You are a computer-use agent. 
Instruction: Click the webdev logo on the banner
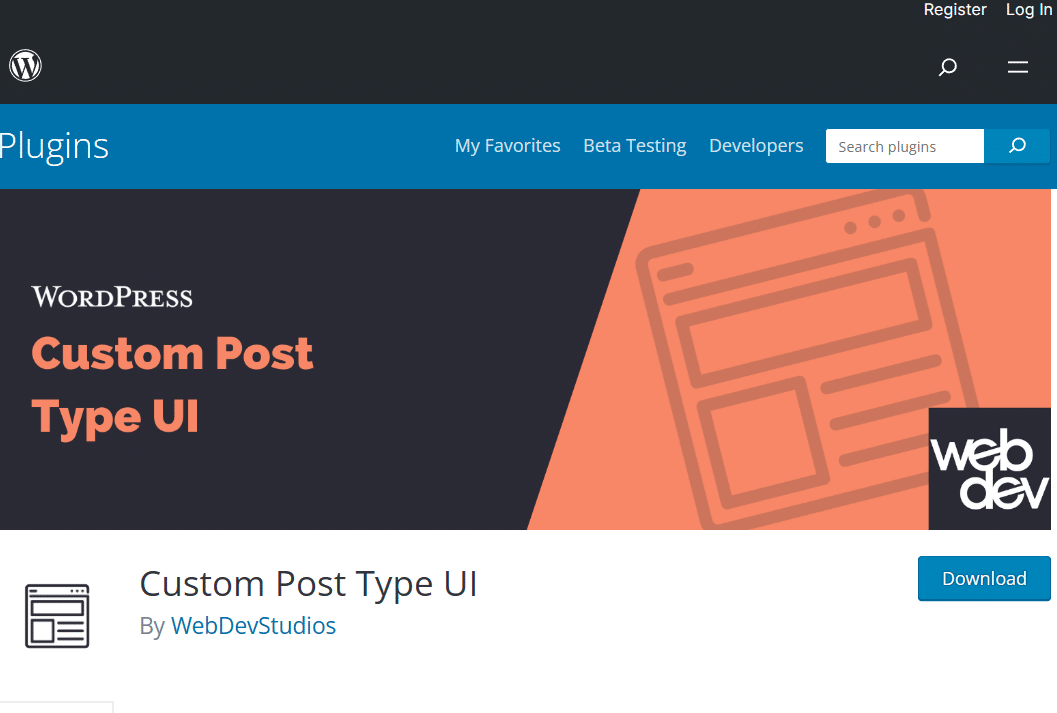pos(989,468)
